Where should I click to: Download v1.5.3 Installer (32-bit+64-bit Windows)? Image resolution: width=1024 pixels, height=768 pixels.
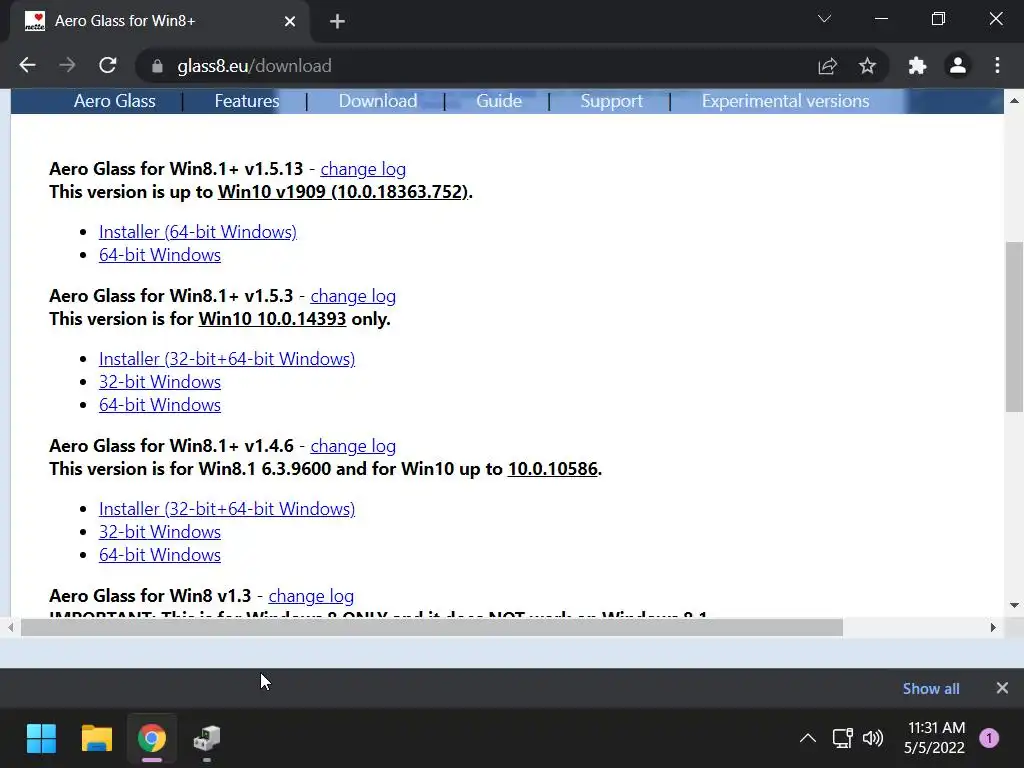point(227,359)
